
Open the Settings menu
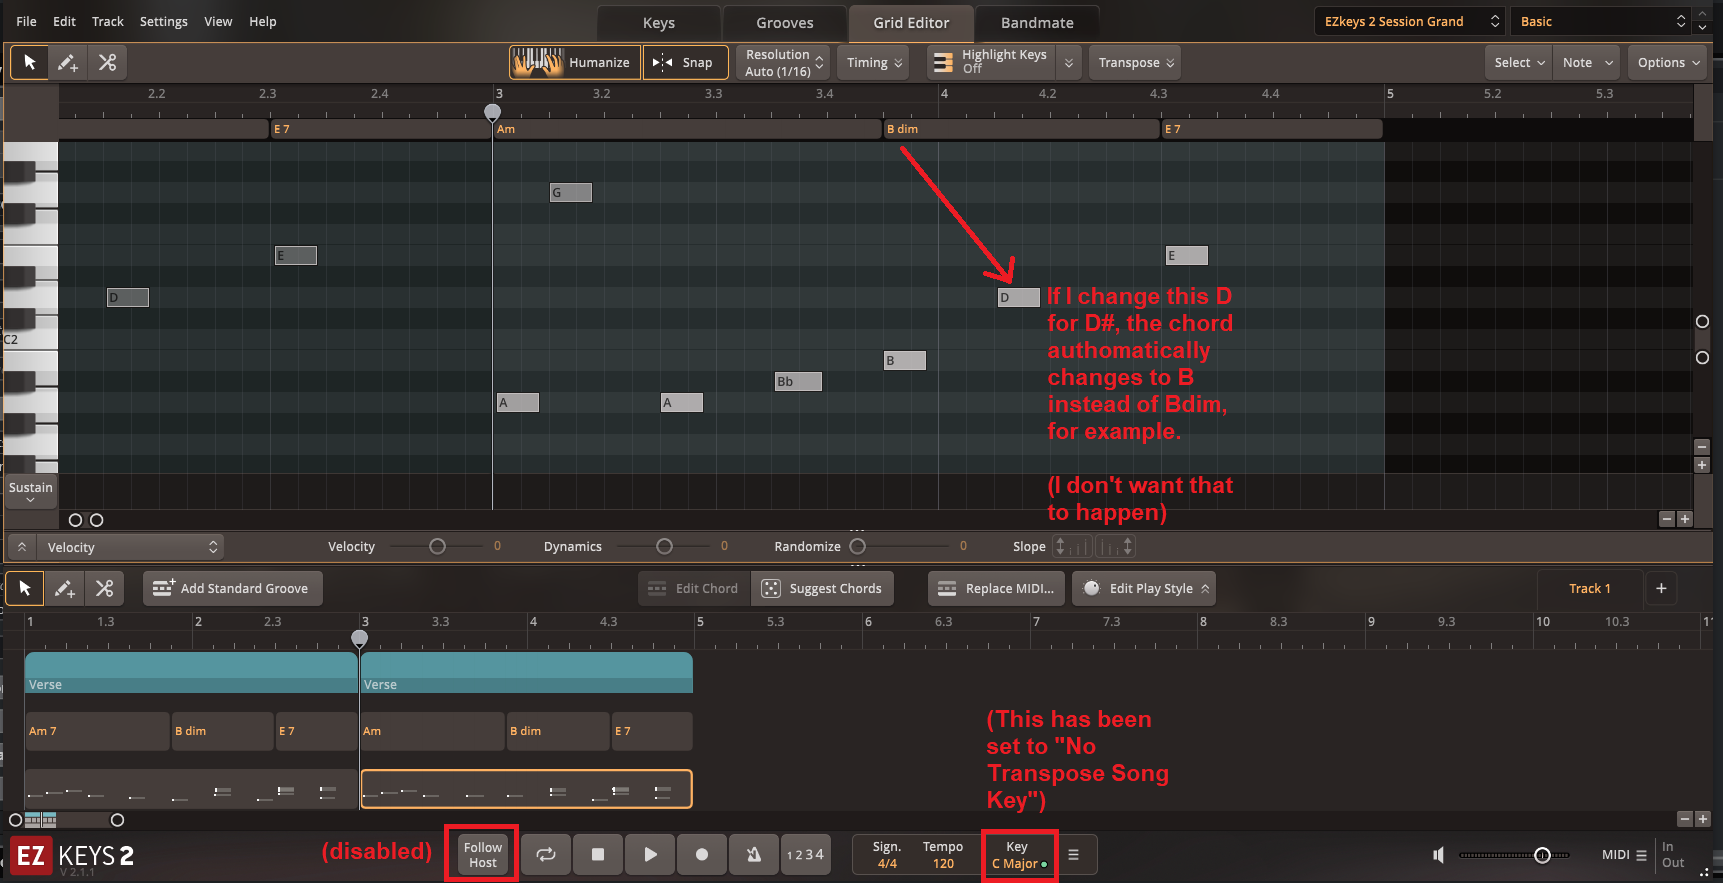[x=163, y=21]
